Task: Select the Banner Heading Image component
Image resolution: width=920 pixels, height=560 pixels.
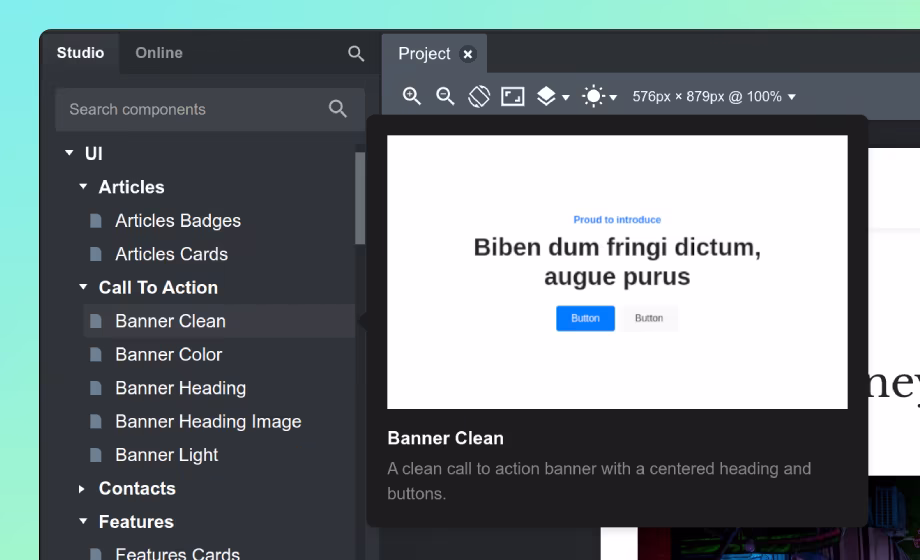Action: coord(208,421)
